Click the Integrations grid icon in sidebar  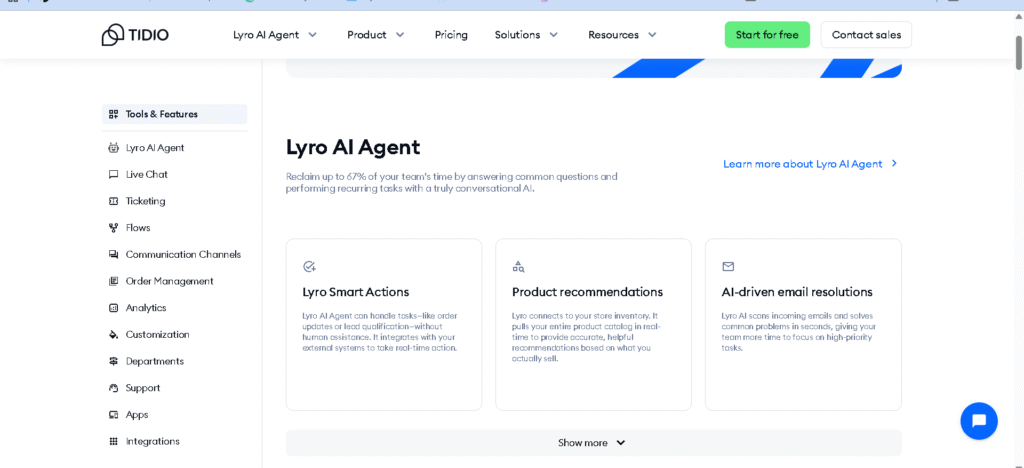click(113, 441)
